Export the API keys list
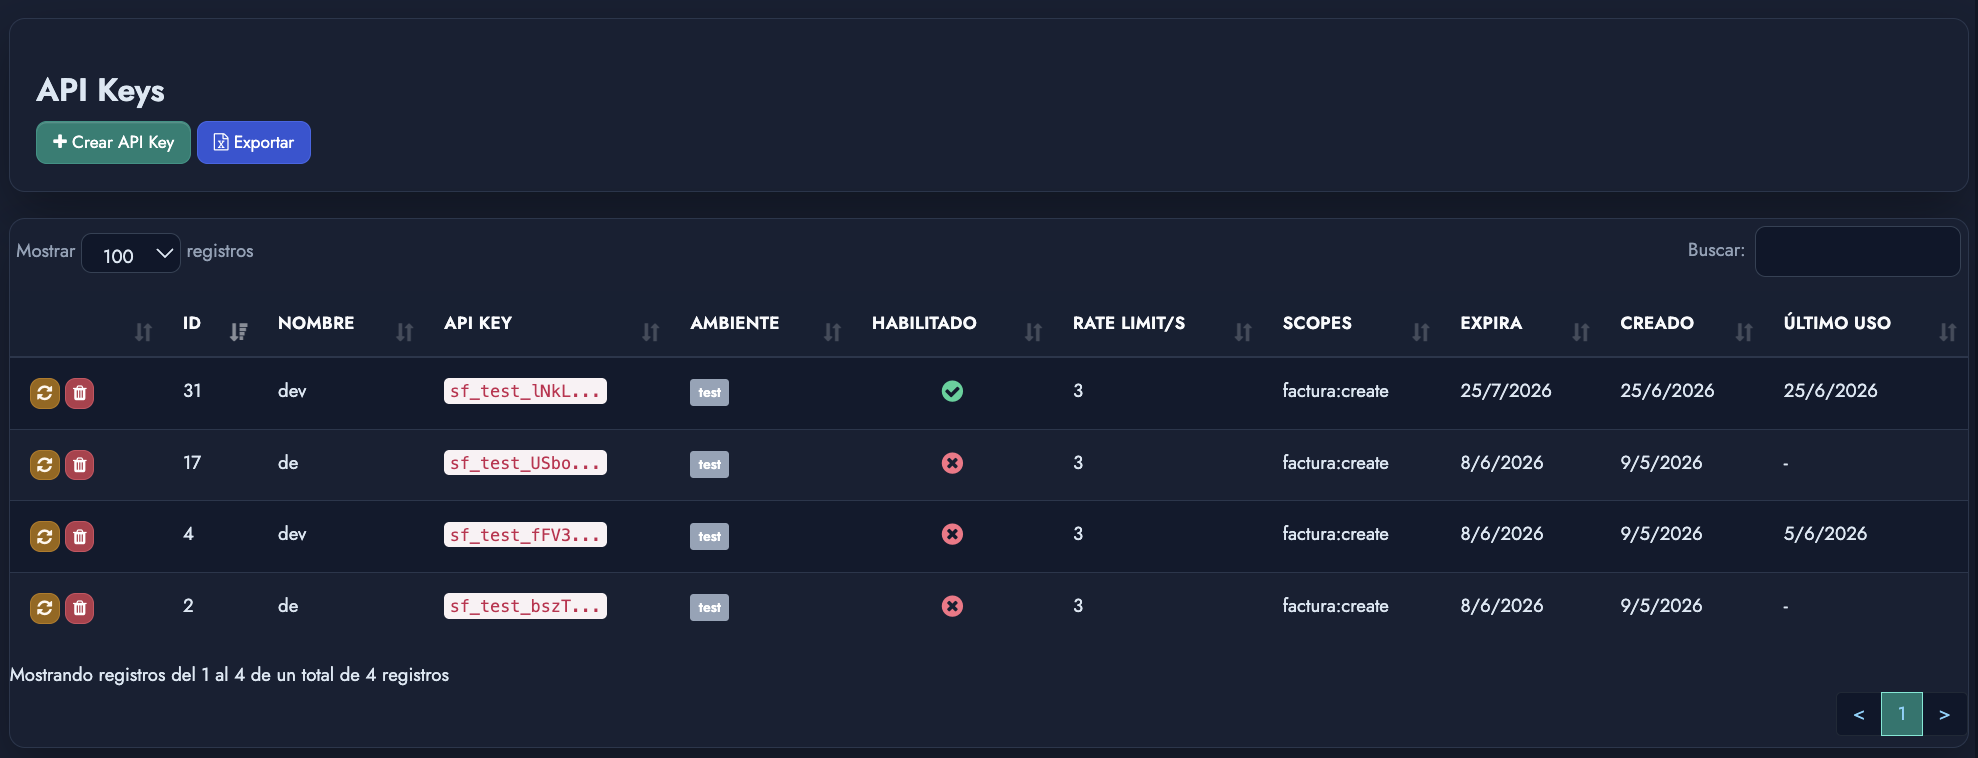This screenshot has width=1978, height=758. (254, 142)
